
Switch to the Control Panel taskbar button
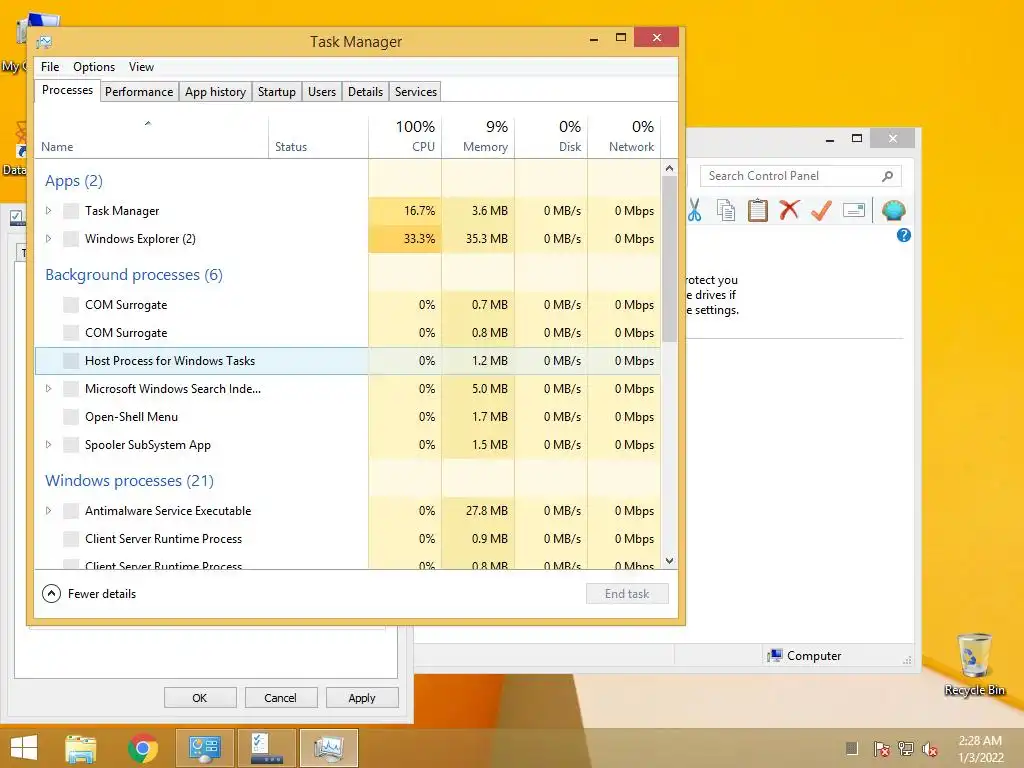[x=205, y=748]
